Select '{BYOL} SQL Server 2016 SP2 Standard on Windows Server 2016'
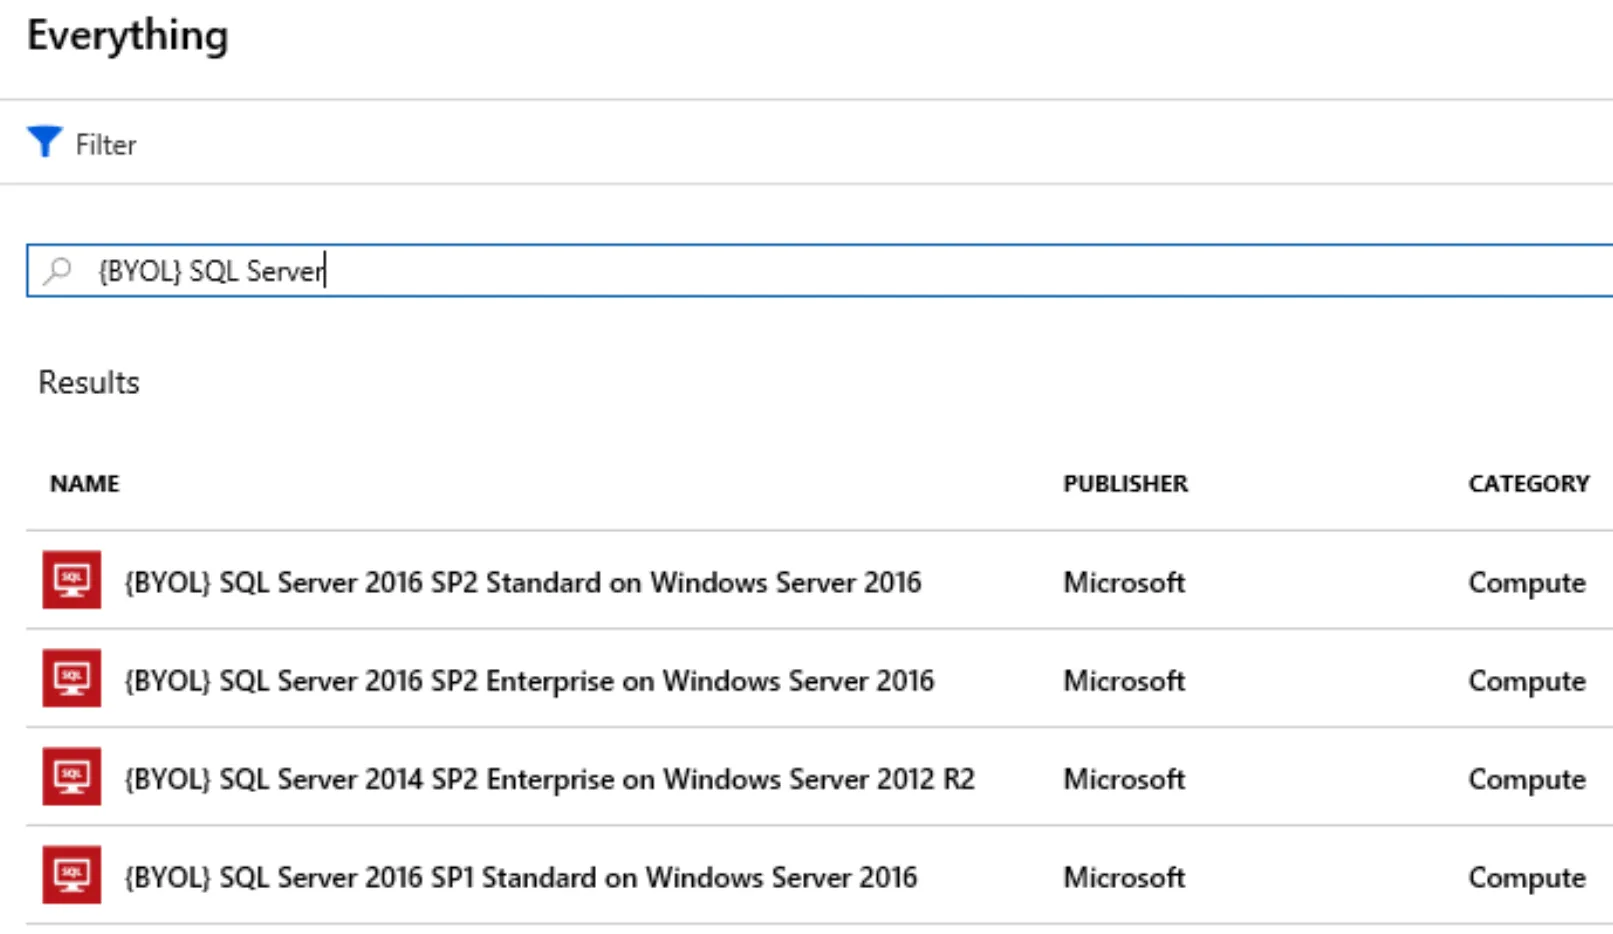The image size is (1613, 934). (523, 582)
